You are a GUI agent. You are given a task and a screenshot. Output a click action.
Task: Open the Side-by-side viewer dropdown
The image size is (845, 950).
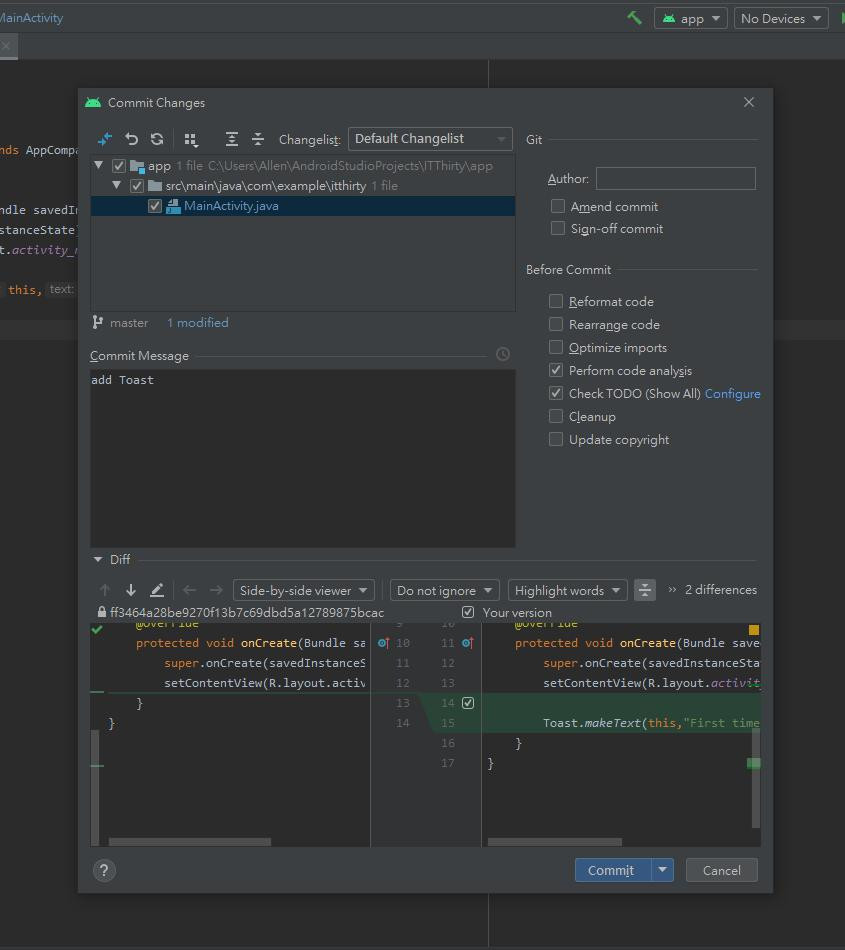click(x=304, y=590)
